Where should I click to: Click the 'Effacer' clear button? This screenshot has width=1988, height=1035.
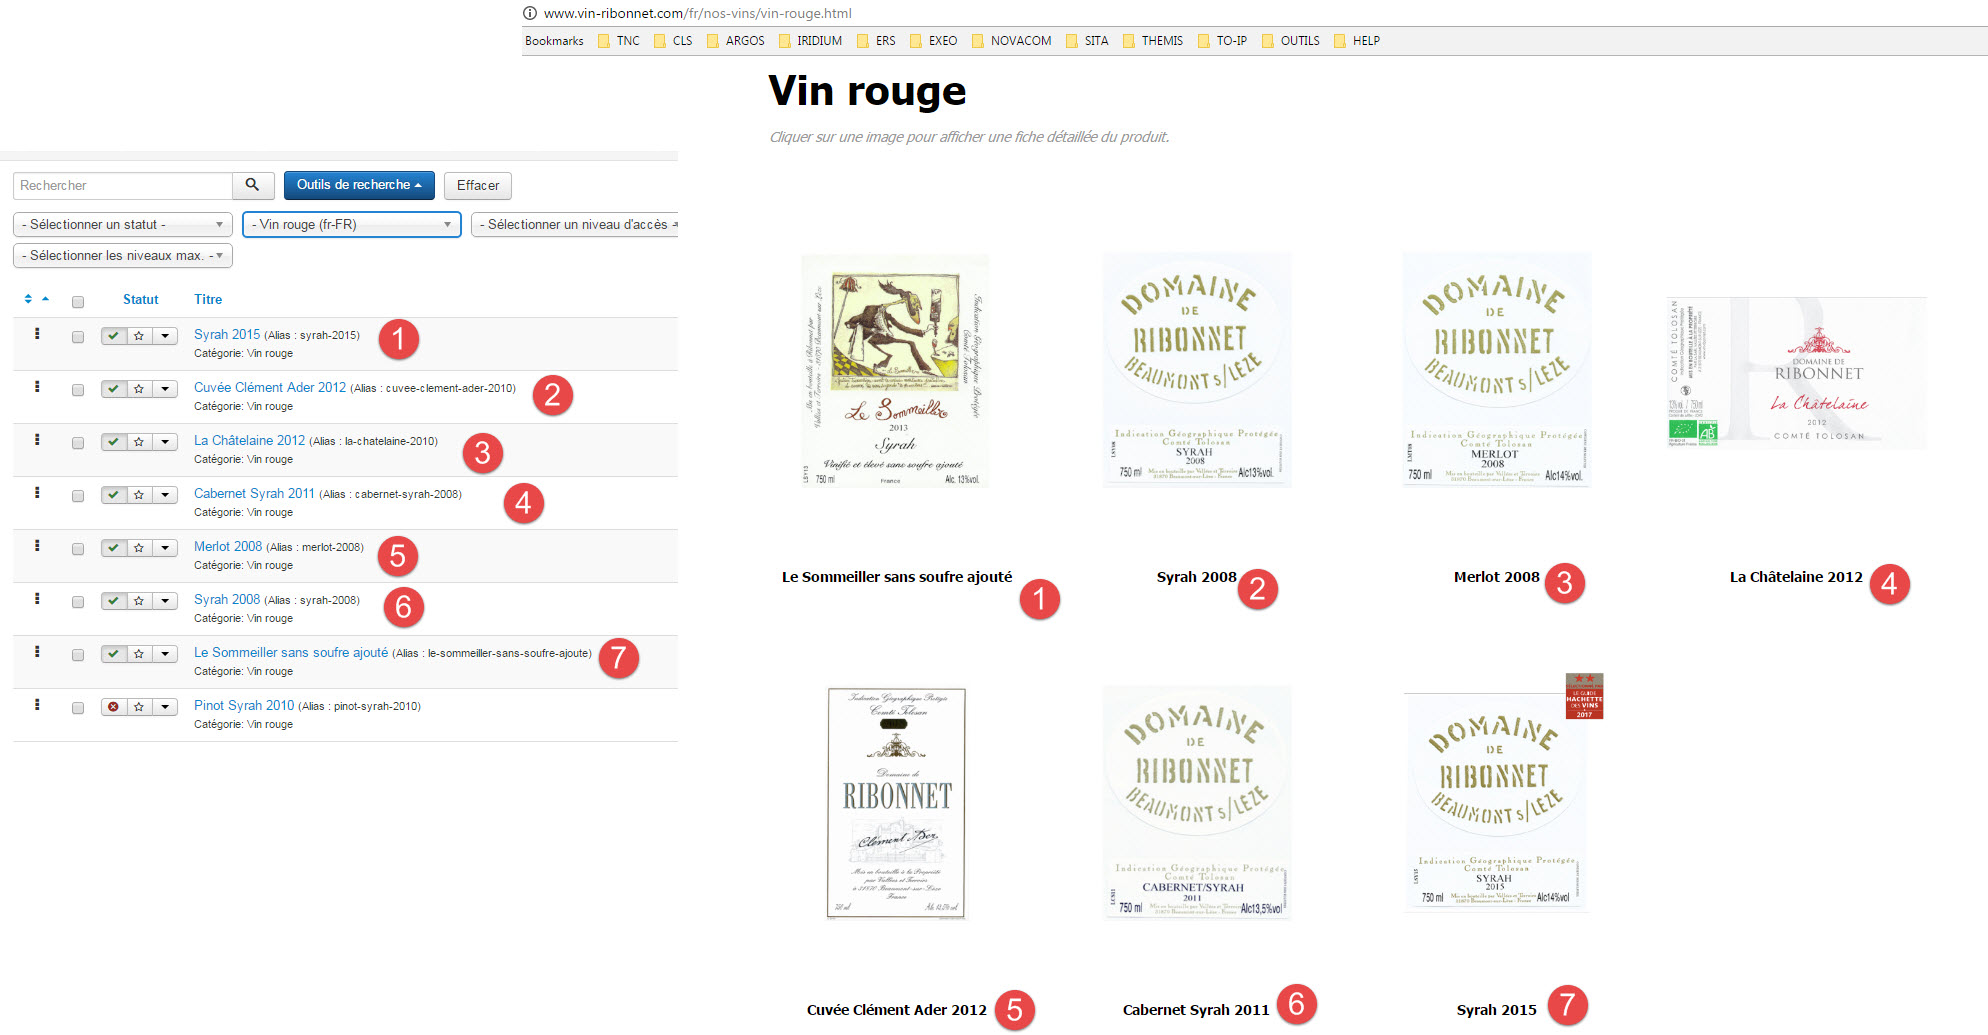478,185
